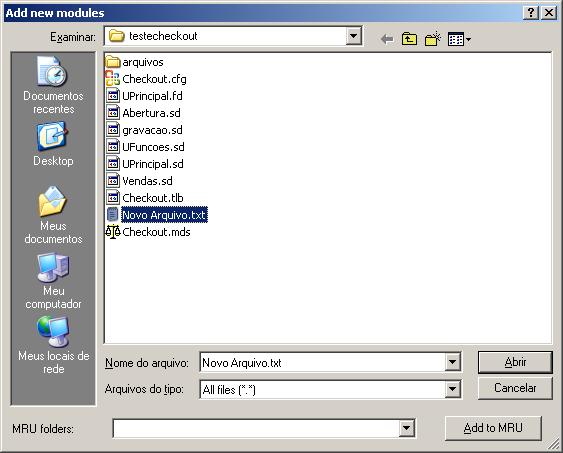563x453 pixels.
Task: Select the arquivos folder name
Action: 143,62
